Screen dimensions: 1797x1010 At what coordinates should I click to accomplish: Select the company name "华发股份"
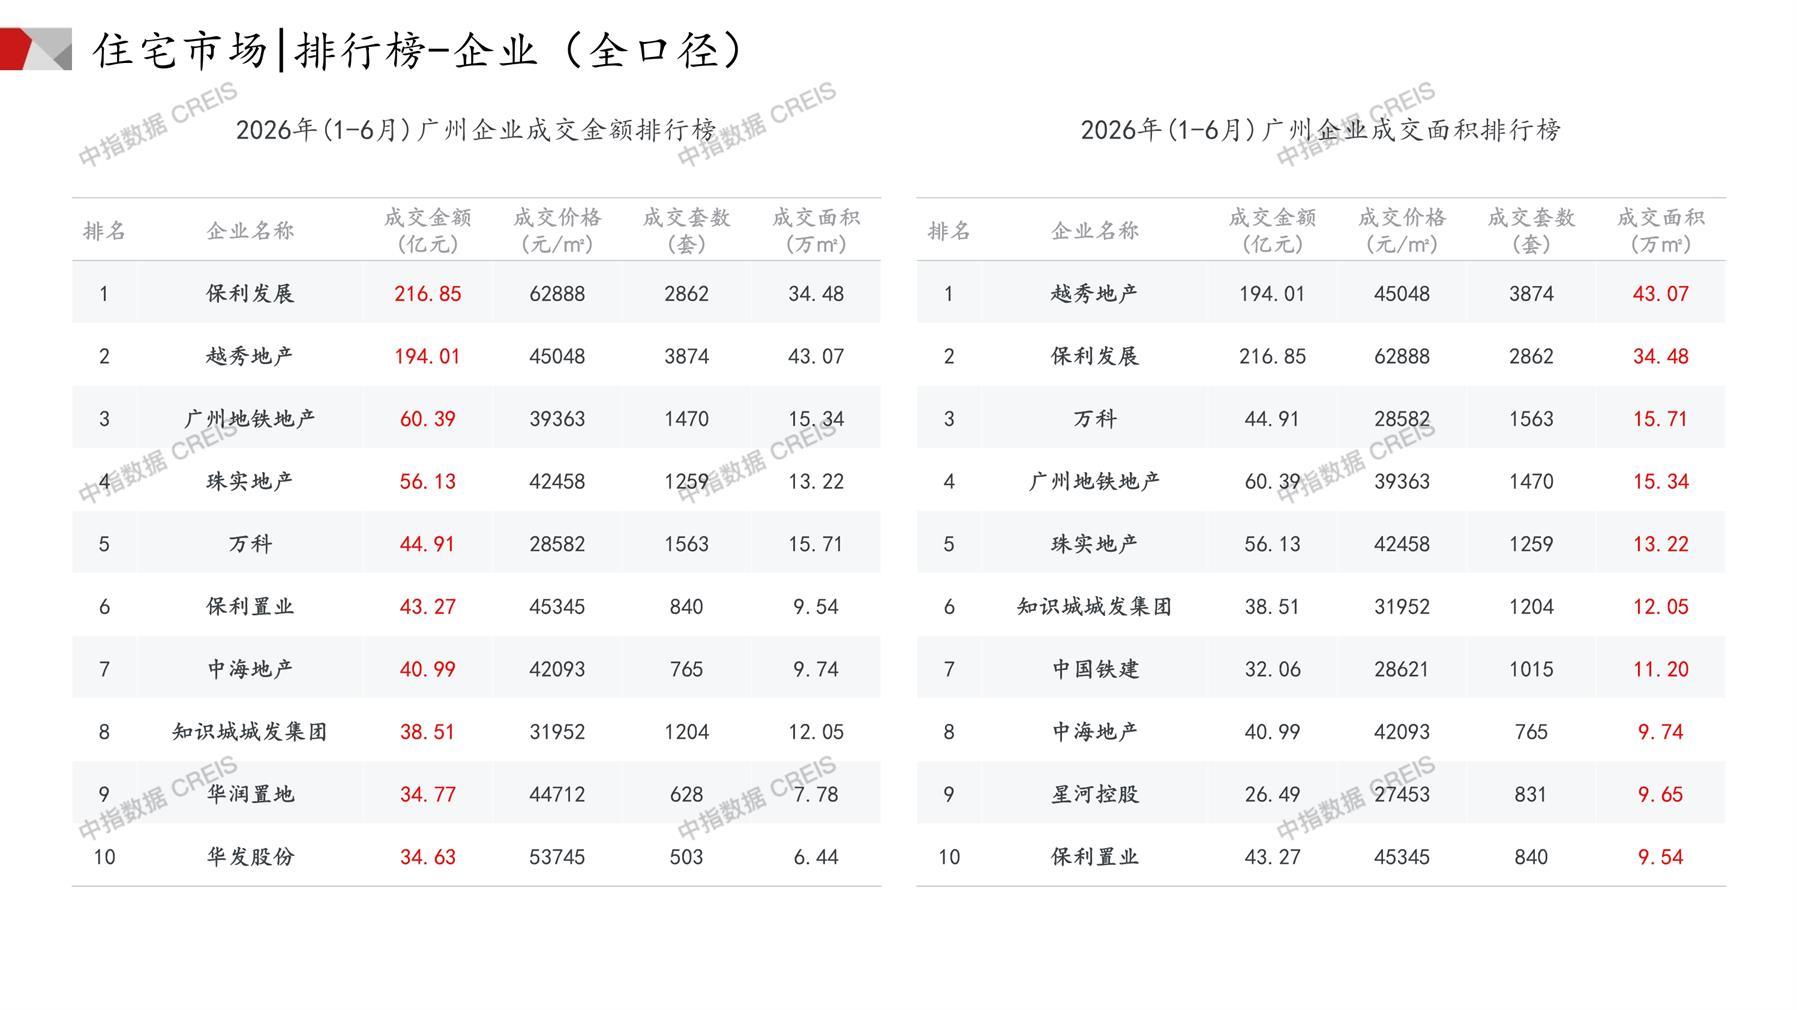click(x=250, y=857)
